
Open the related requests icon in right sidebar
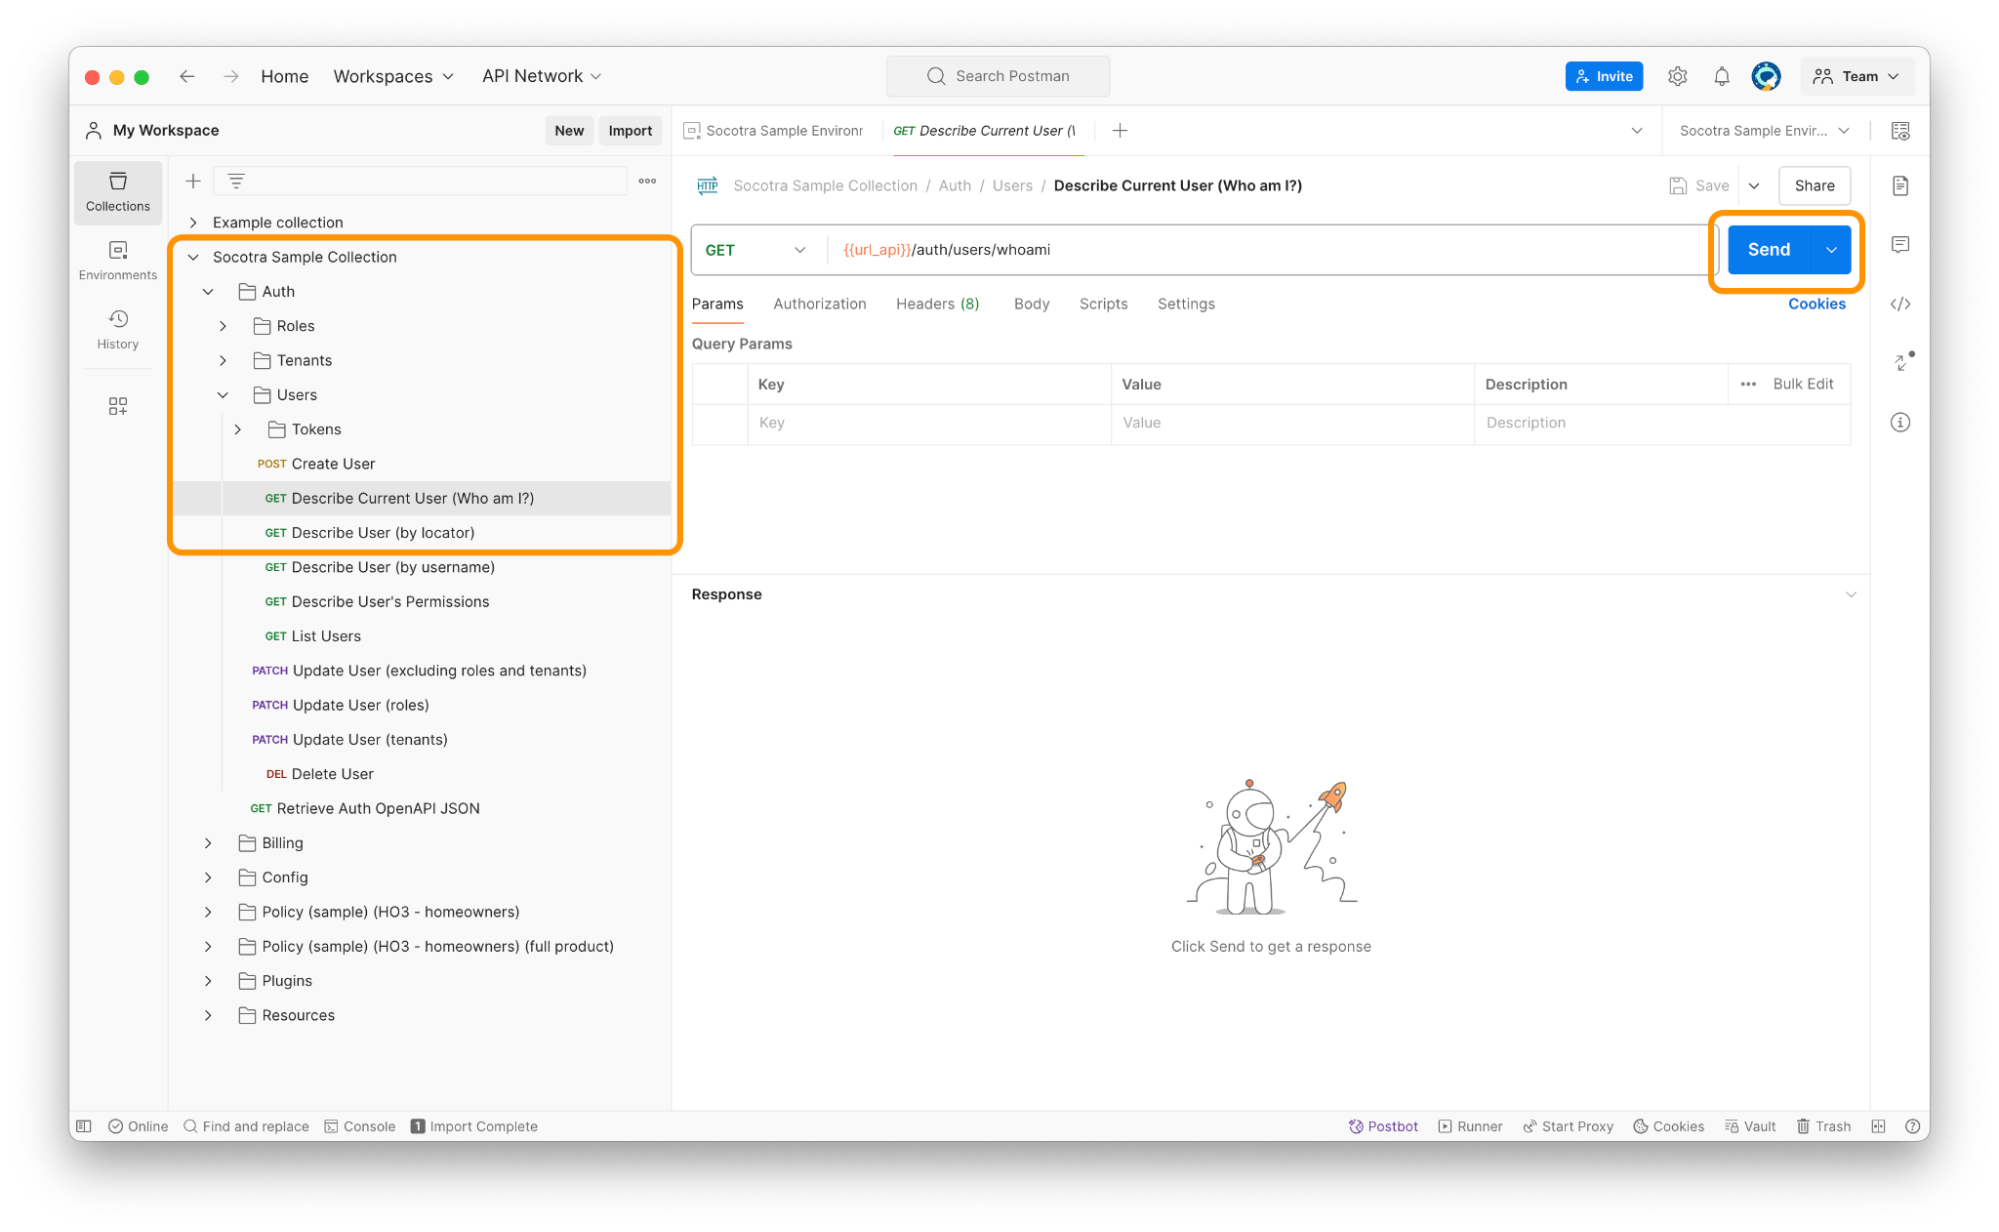pyautogui.click(x=1902, y=362)
